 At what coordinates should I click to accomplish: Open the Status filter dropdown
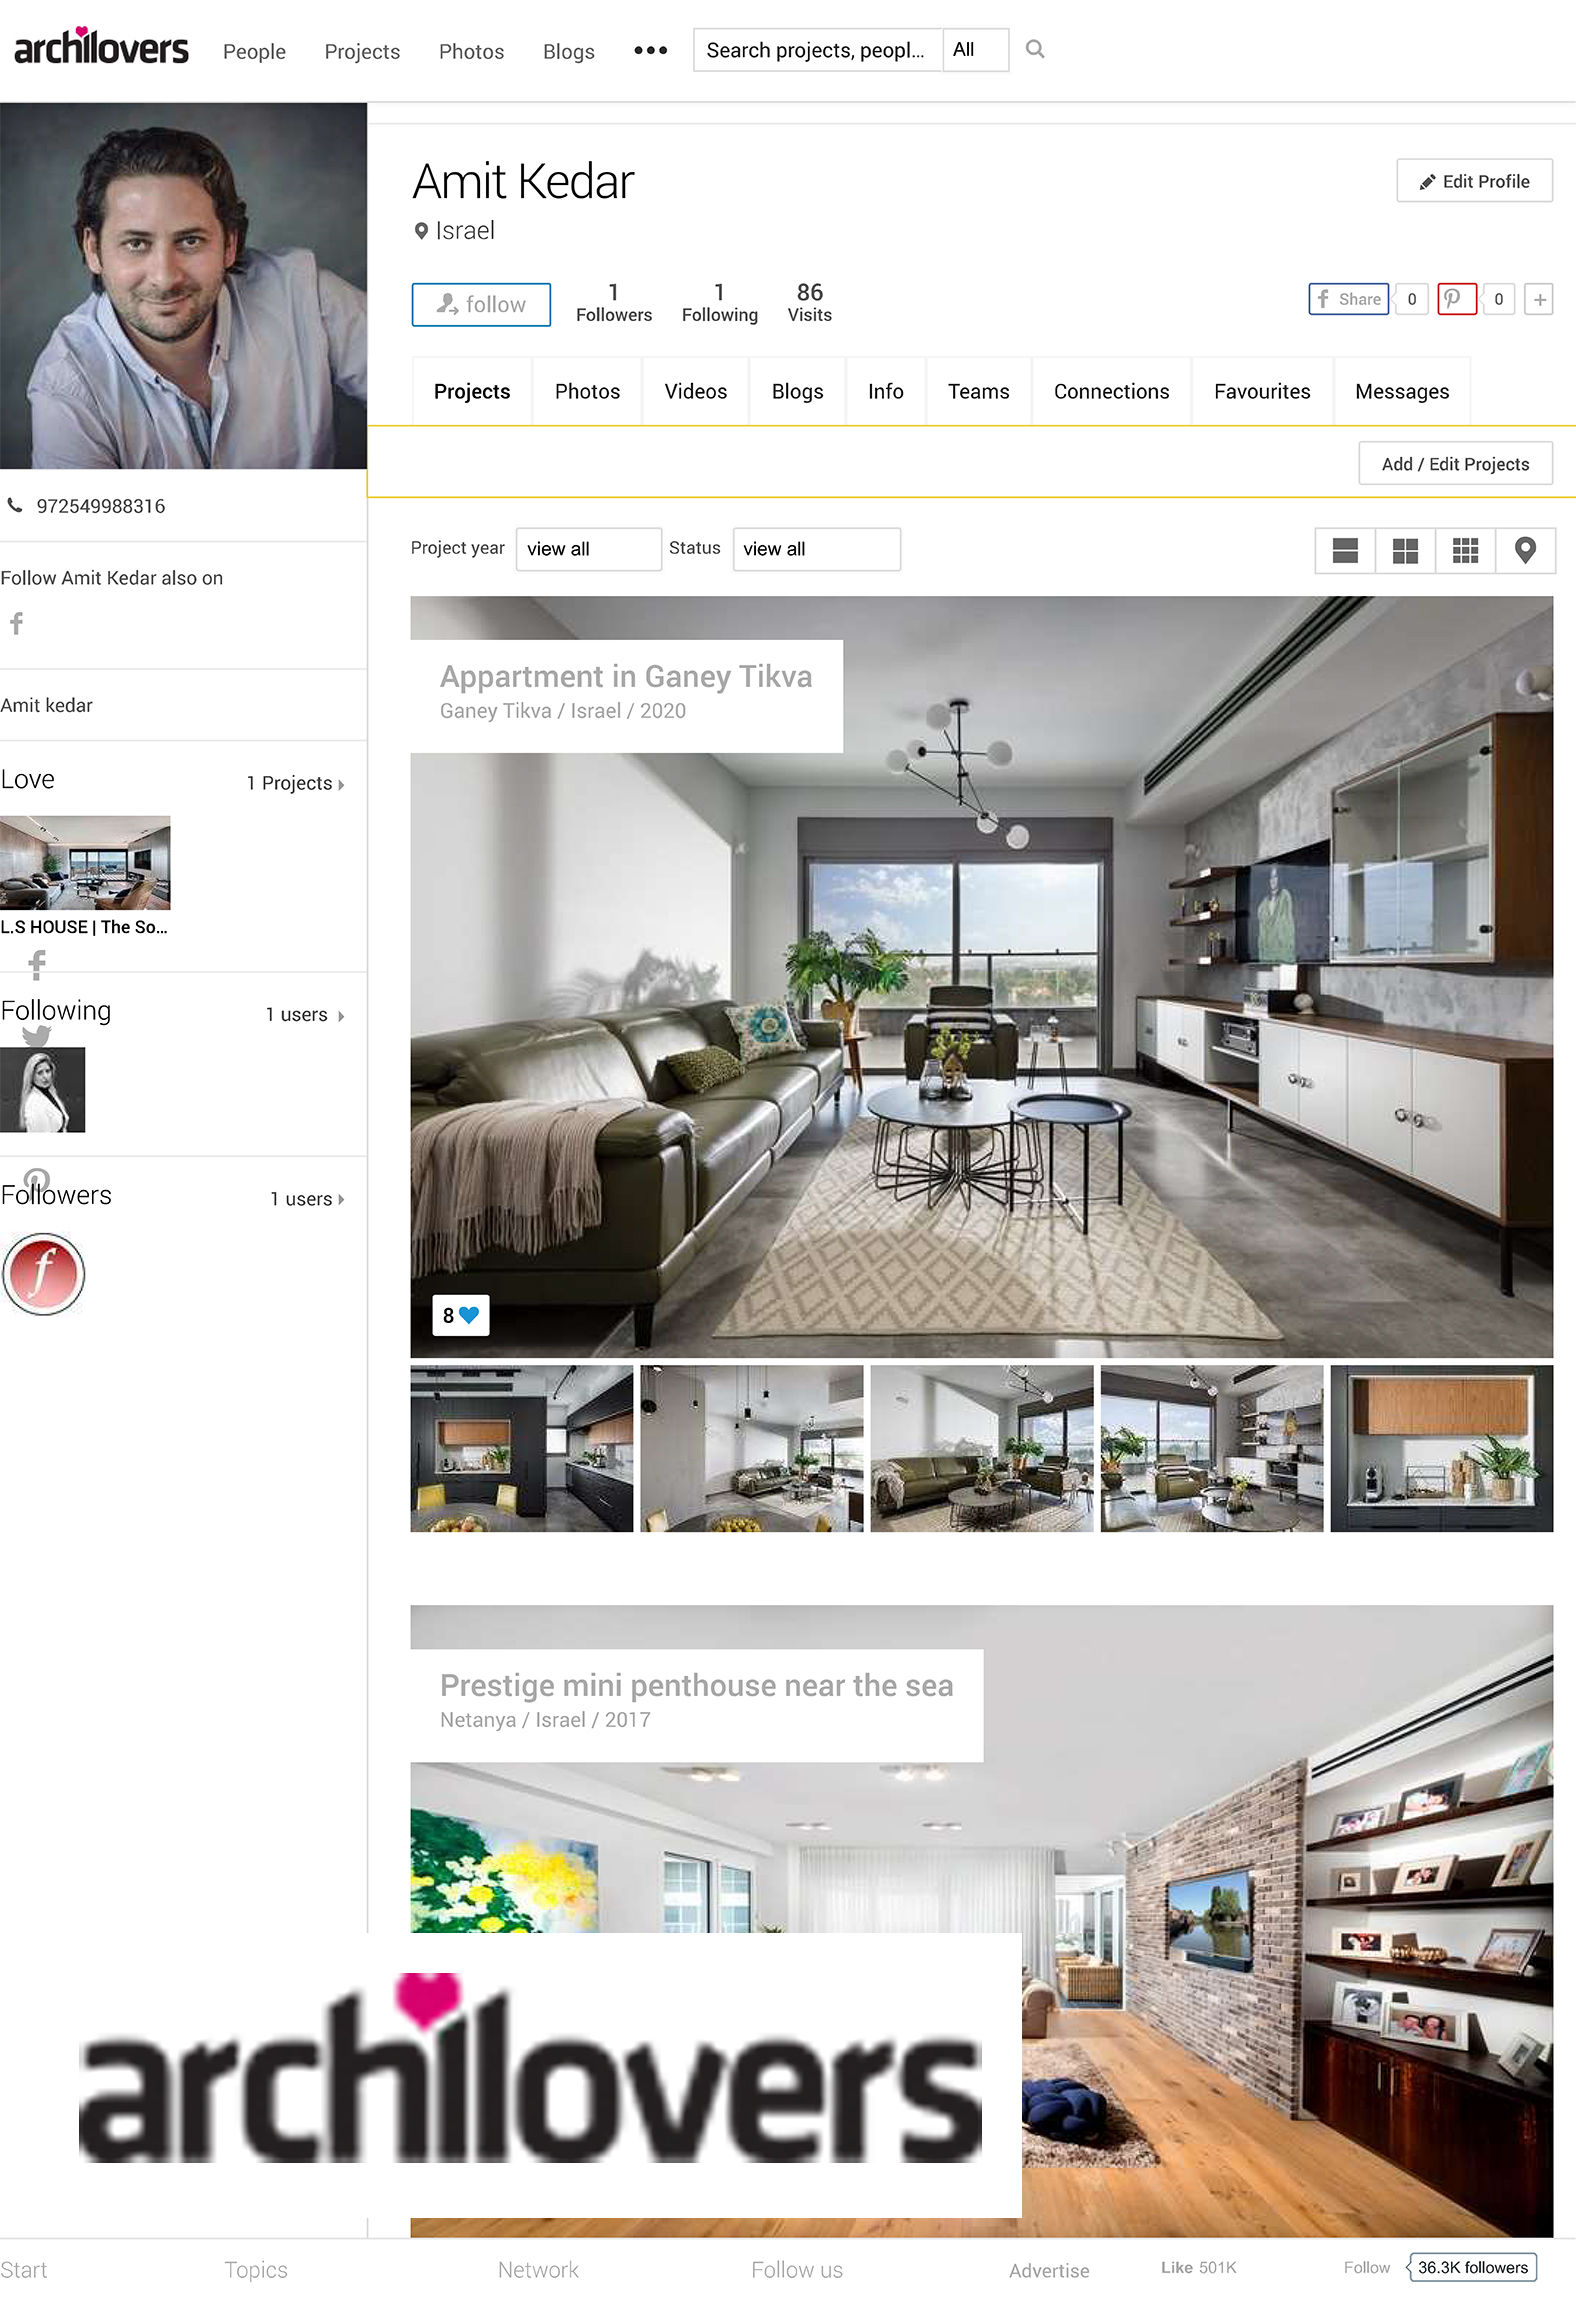(816, 549)
